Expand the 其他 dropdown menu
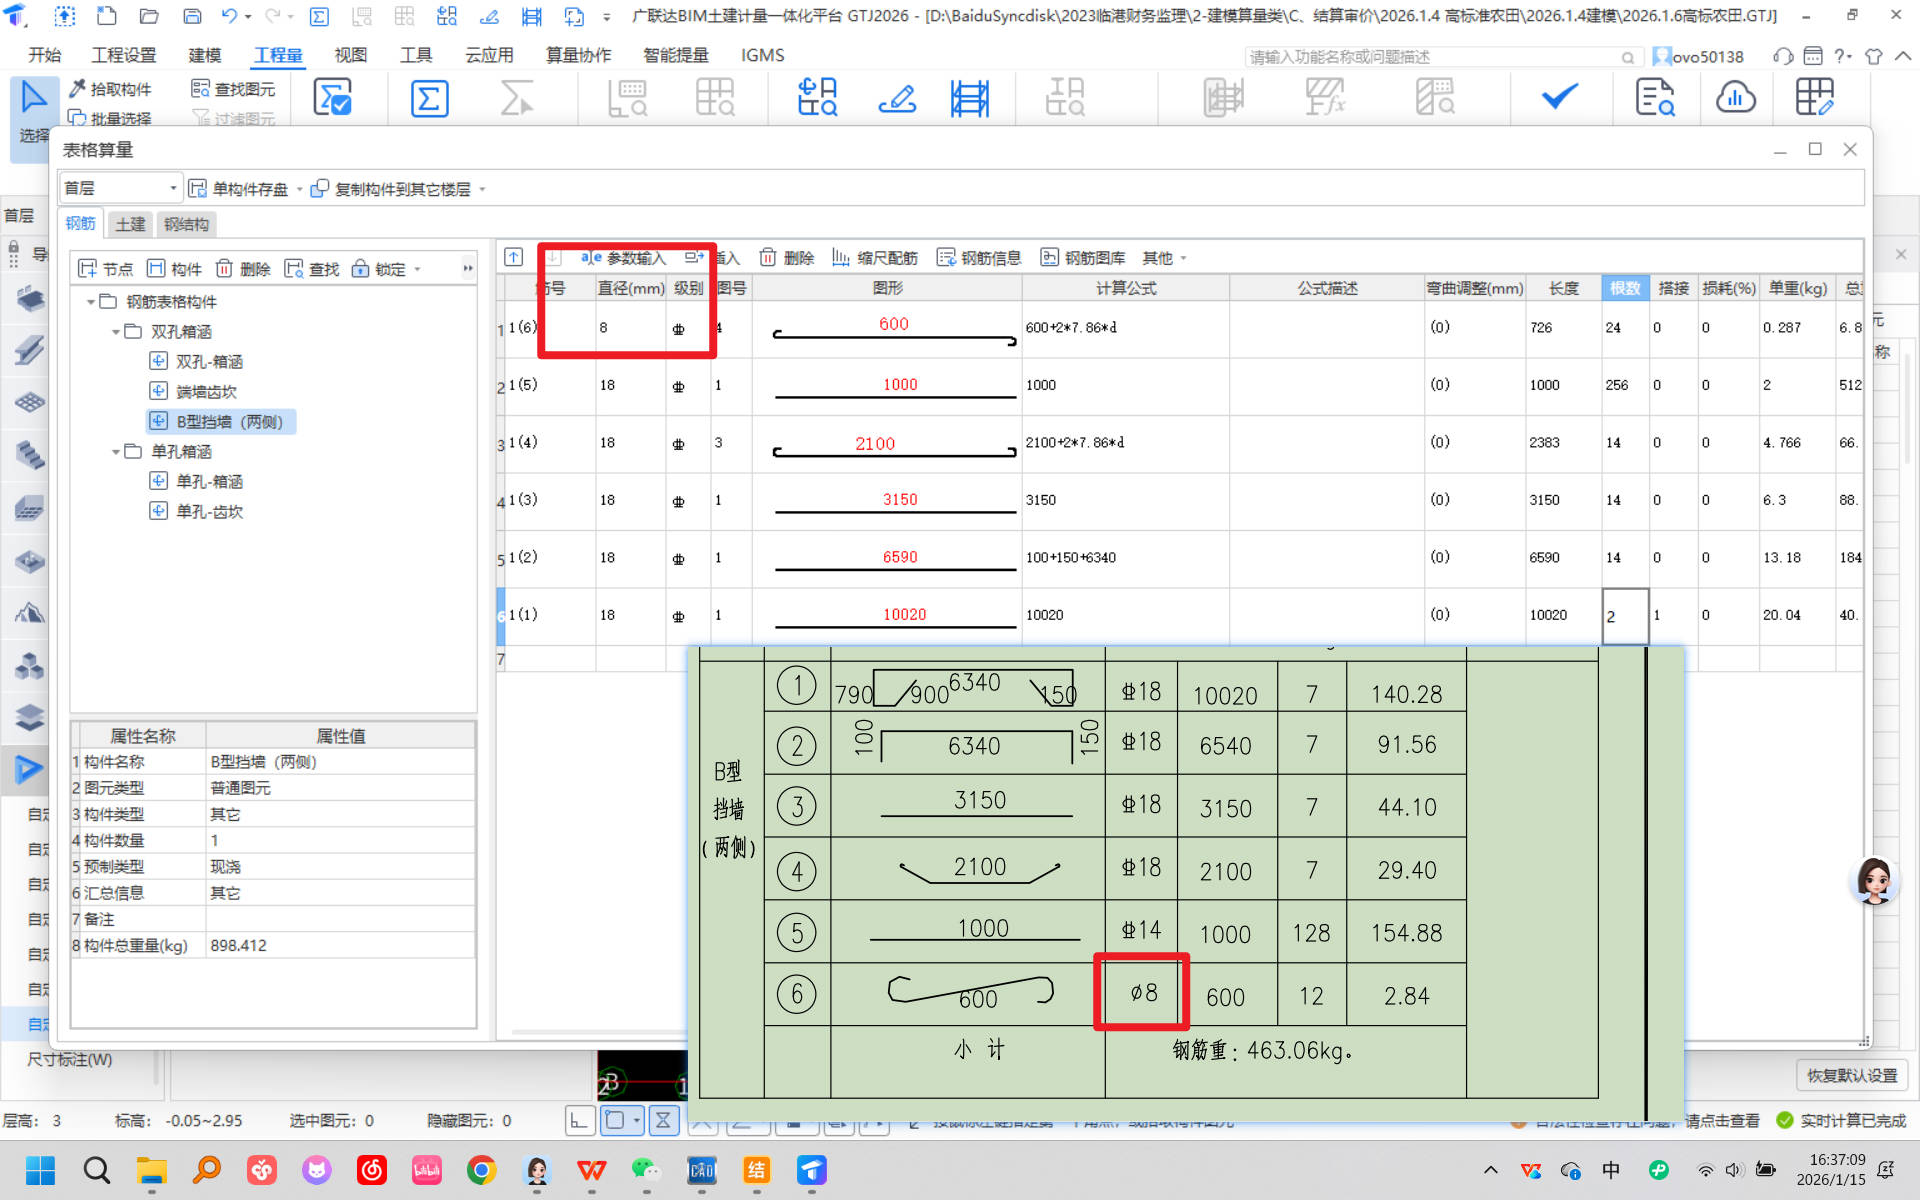This screenshot has height=1200, width=1920. (x=1165, y=258)
